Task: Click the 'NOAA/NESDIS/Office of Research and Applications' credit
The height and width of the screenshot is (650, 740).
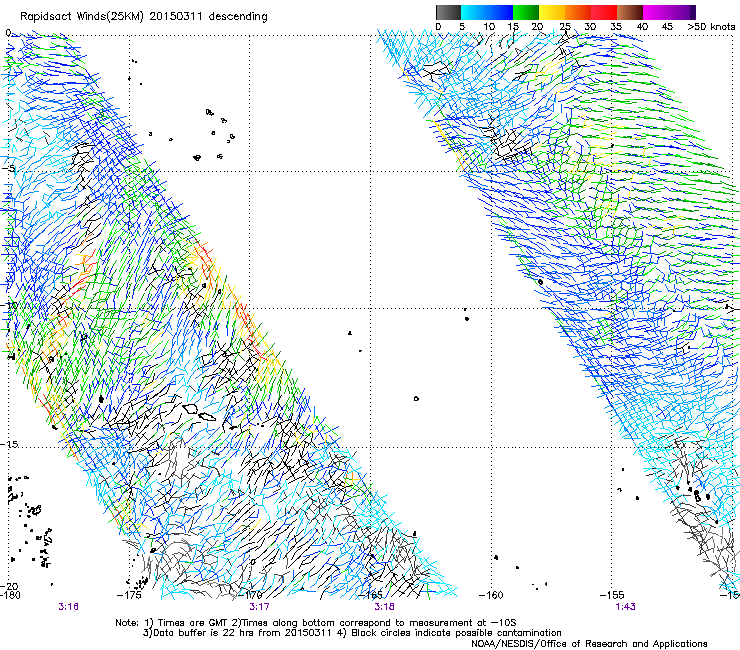Action: click(x=589, y=644)
